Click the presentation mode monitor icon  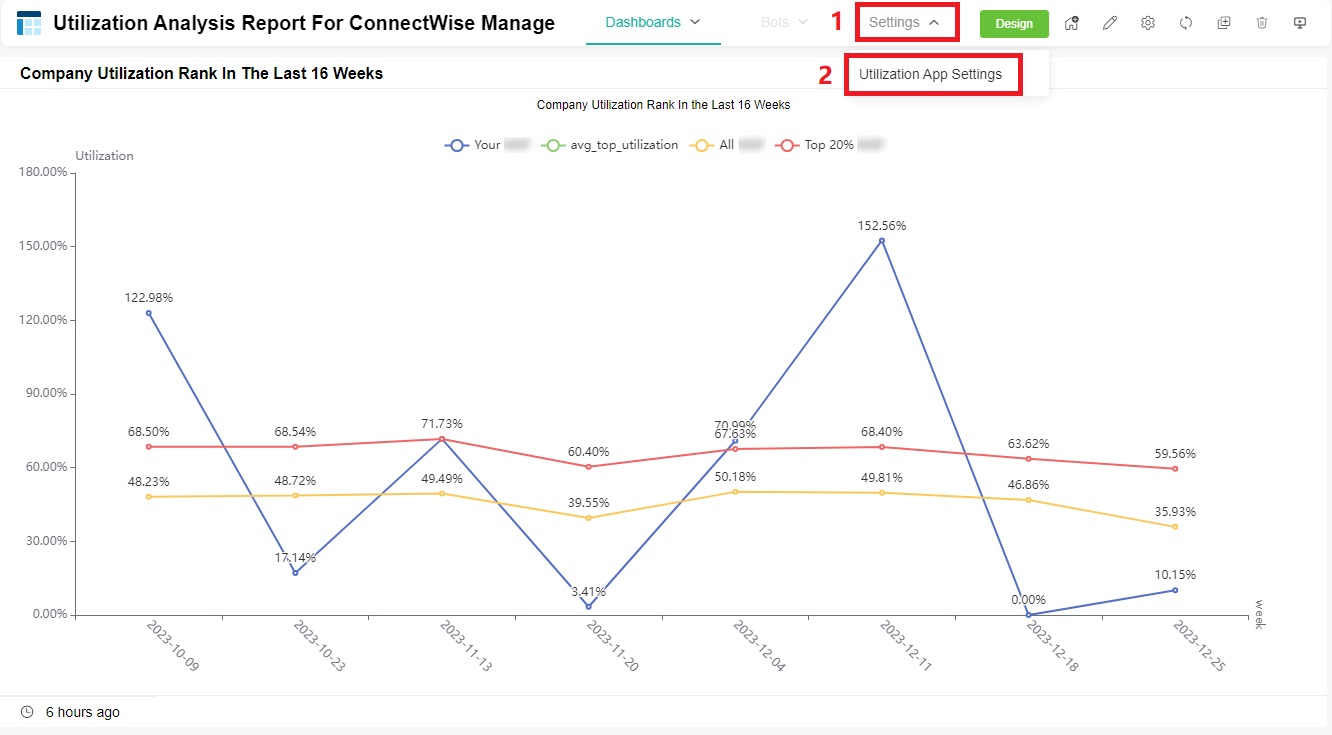(x=1300, y=23)
